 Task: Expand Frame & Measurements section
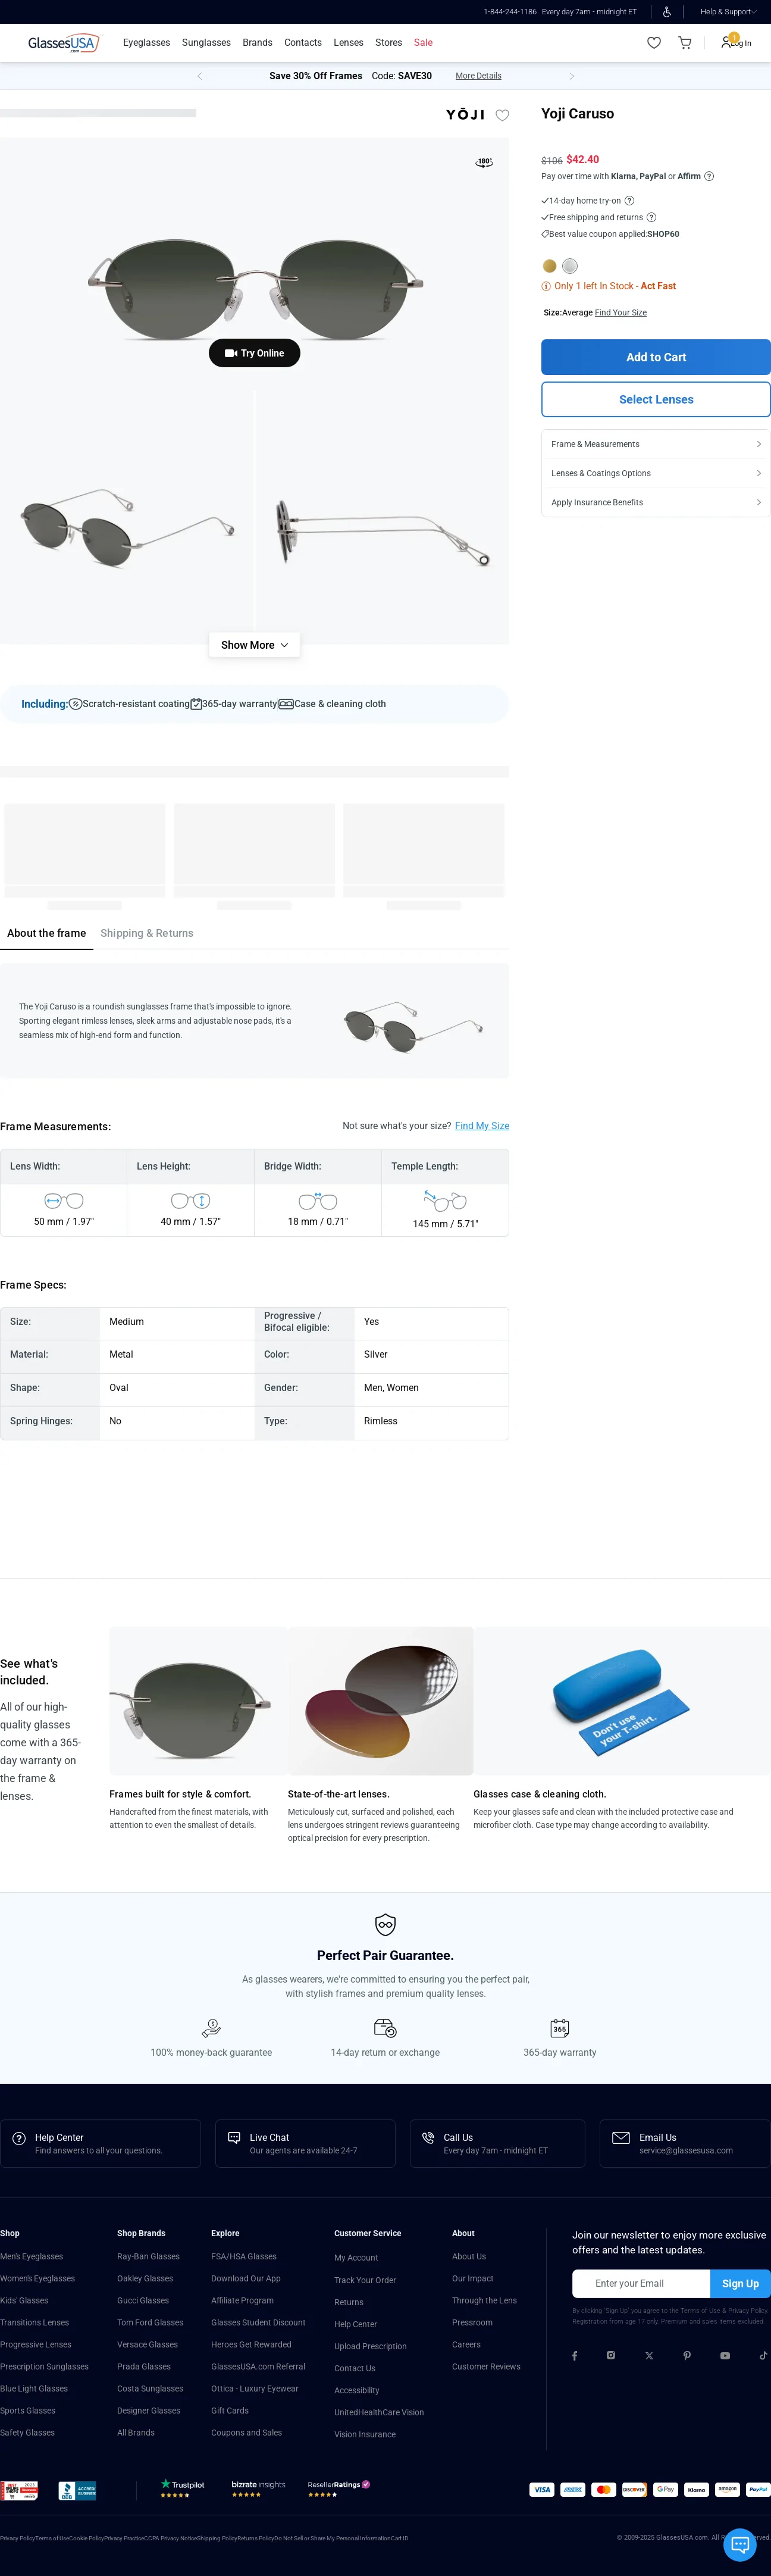[656, 444]
